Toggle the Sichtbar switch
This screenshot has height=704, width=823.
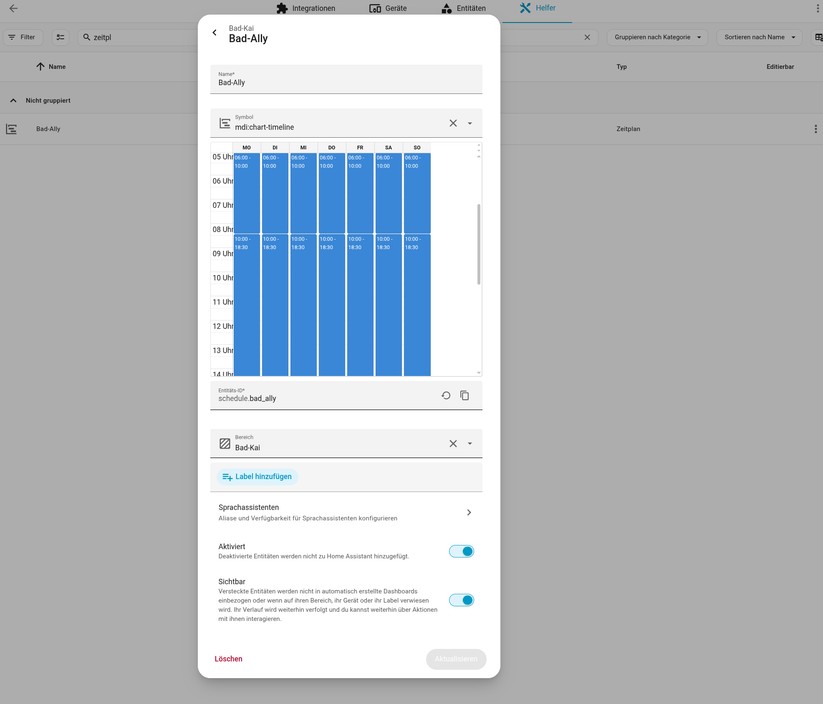click(x=461, y=600)
